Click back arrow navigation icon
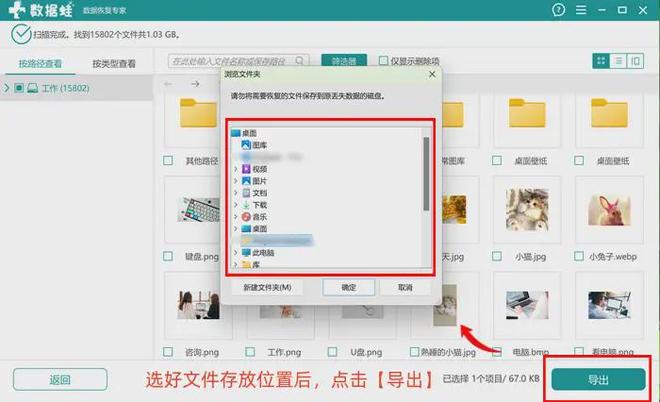The width and height of the screenshot is (660, 402). 170,84
